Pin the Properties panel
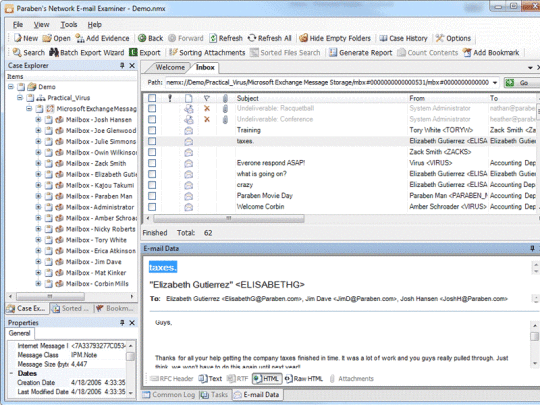Image resolution: width=540 pixels, height=405 pixels. [x=122, y=323]
